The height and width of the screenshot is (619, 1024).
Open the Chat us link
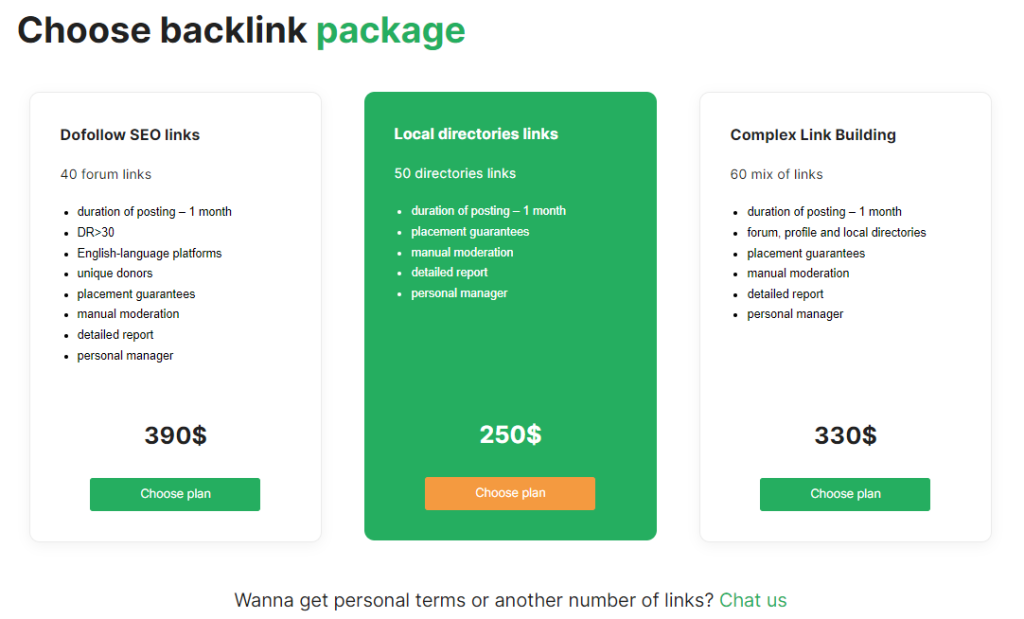click(753, 600)
